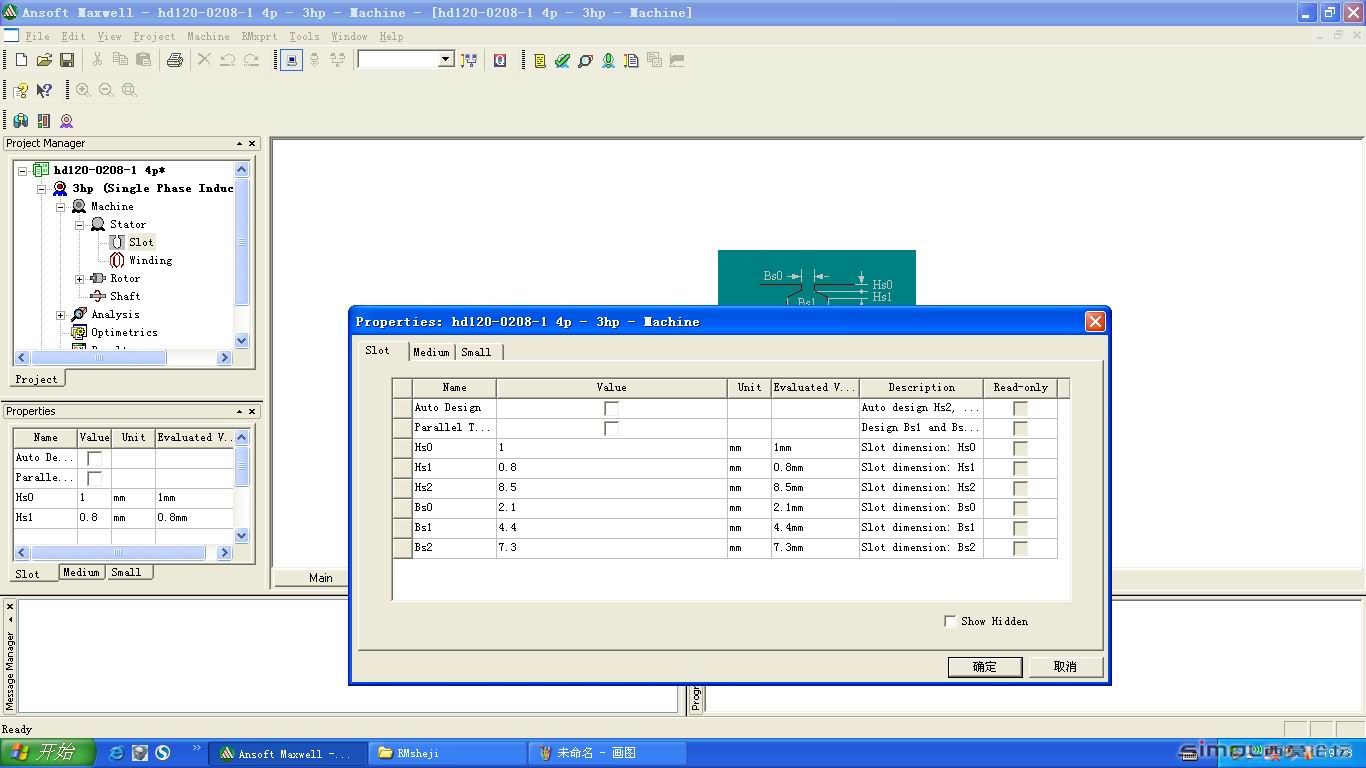Click the icon right of the toolbar combo box
This screenshot has height=768, width=1366.
pyautogui.click(x=468, y=60)
